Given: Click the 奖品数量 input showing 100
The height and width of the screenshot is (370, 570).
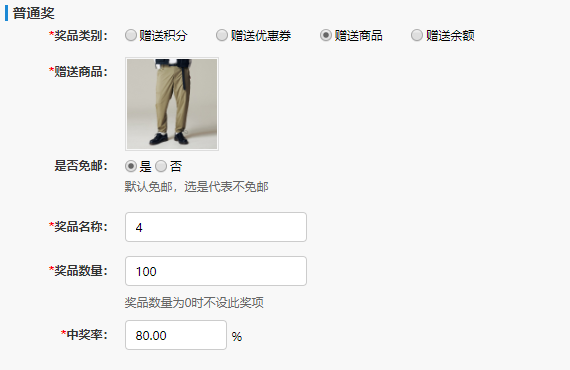Looking at the screenshot, I should pos(216,271).
